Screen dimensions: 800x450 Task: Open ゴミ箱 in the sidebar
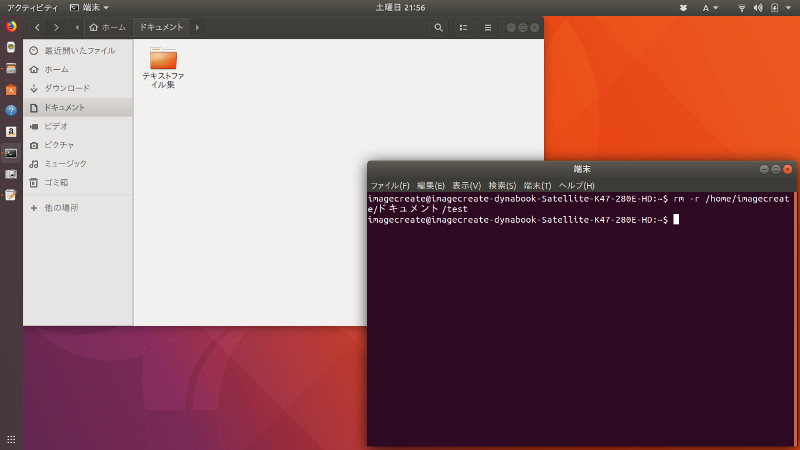78,183
